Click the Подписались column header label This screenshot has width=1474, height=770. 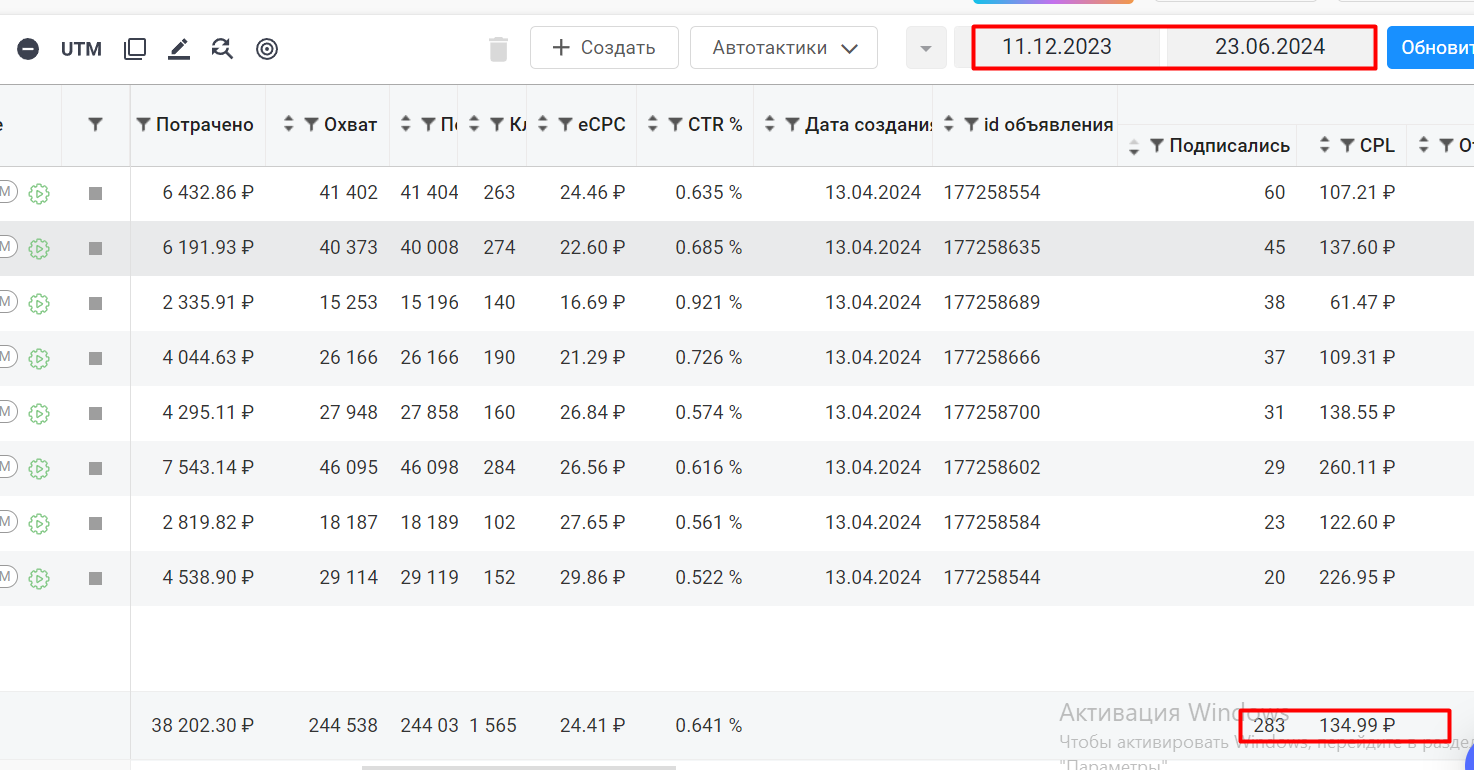[x=1230, y=146]
